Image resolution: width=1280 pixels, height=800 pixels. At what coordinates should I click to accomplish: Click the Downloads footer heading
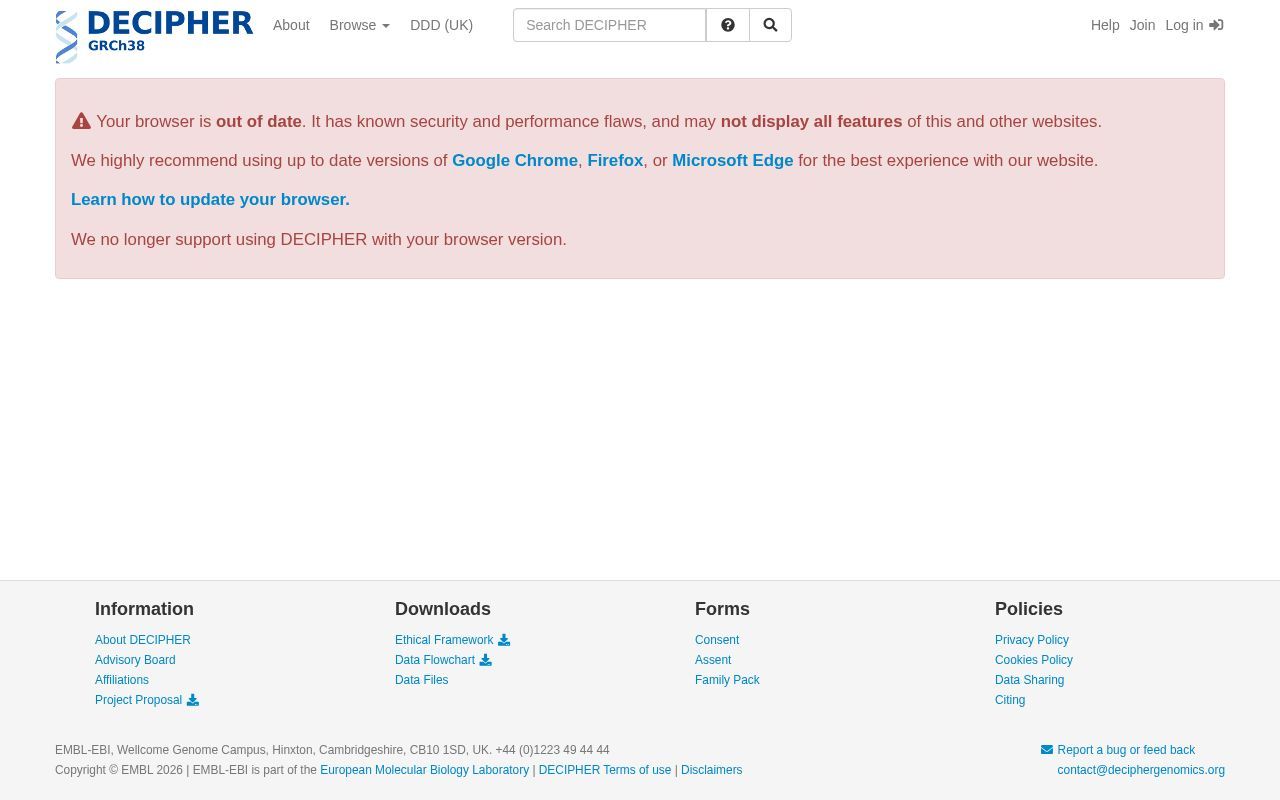(x=443, y=609)
